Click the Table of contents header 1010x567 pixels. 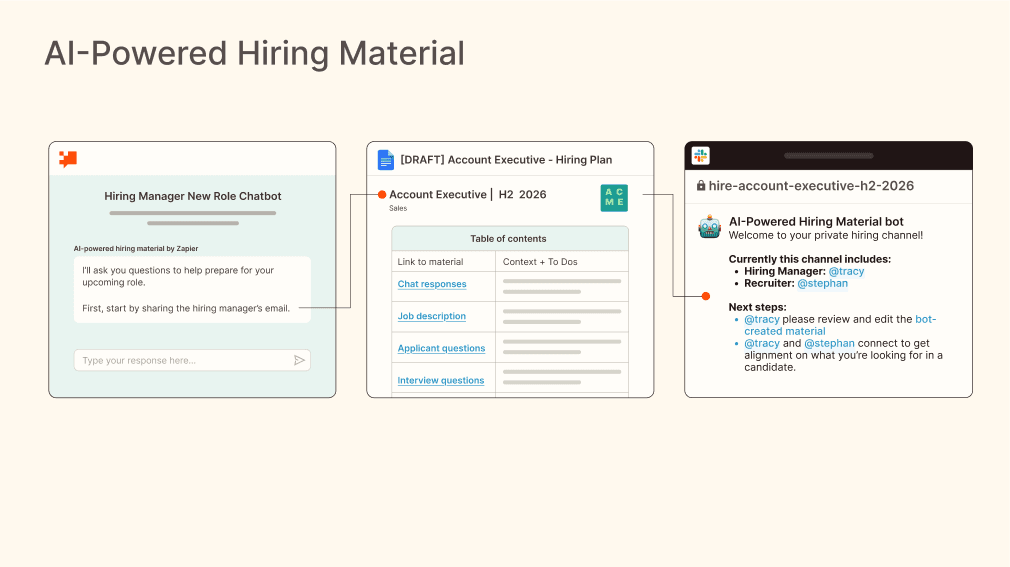tap(508, 239)
